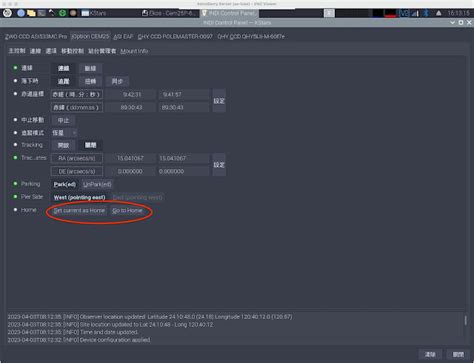The image size is (474, 363).
Task: Switch to the ASI EAF device tab
Action: pyautogui.click(x=123, y=36)
